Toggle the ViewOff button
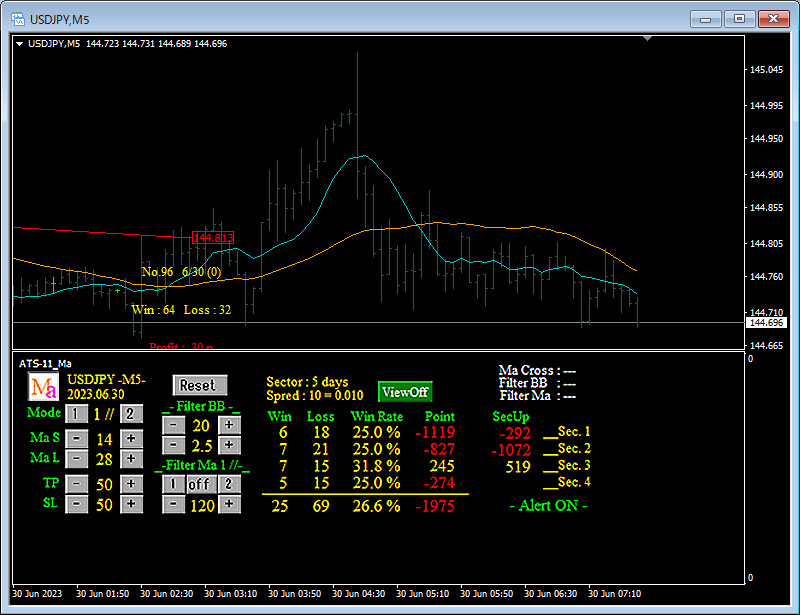The height and width of the screenshot is (615, 800). pyautogui.click(x=405, y=392)
